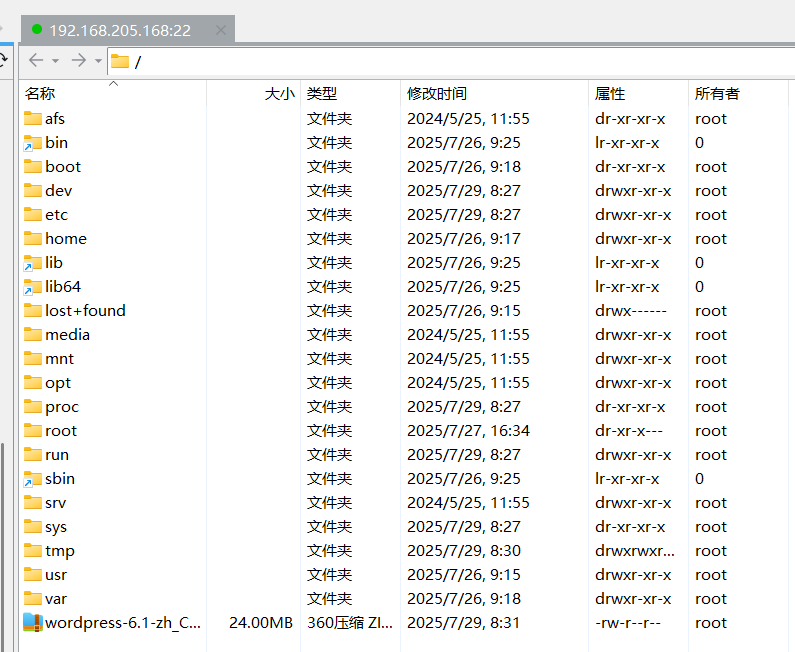Click the -rw-r--r-- attribute cell
The width and height of the screenshot is (795, 652).
628,623
